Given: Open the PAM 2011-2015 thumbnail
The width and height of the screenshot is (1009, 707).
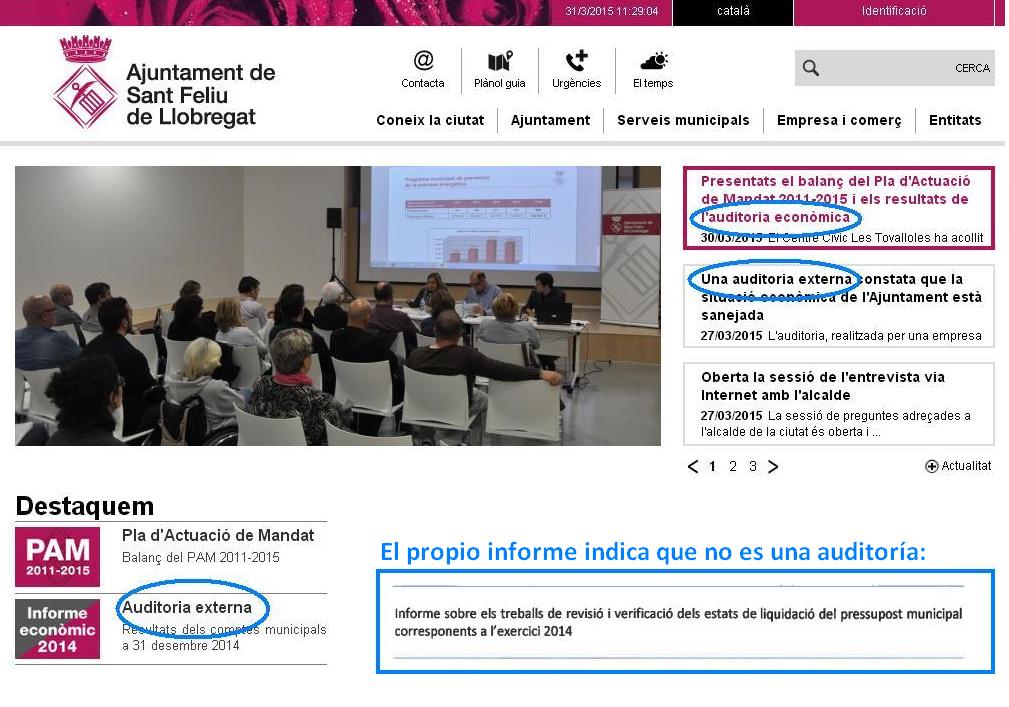Looking at the screenshot, I should tap(57, 556).
